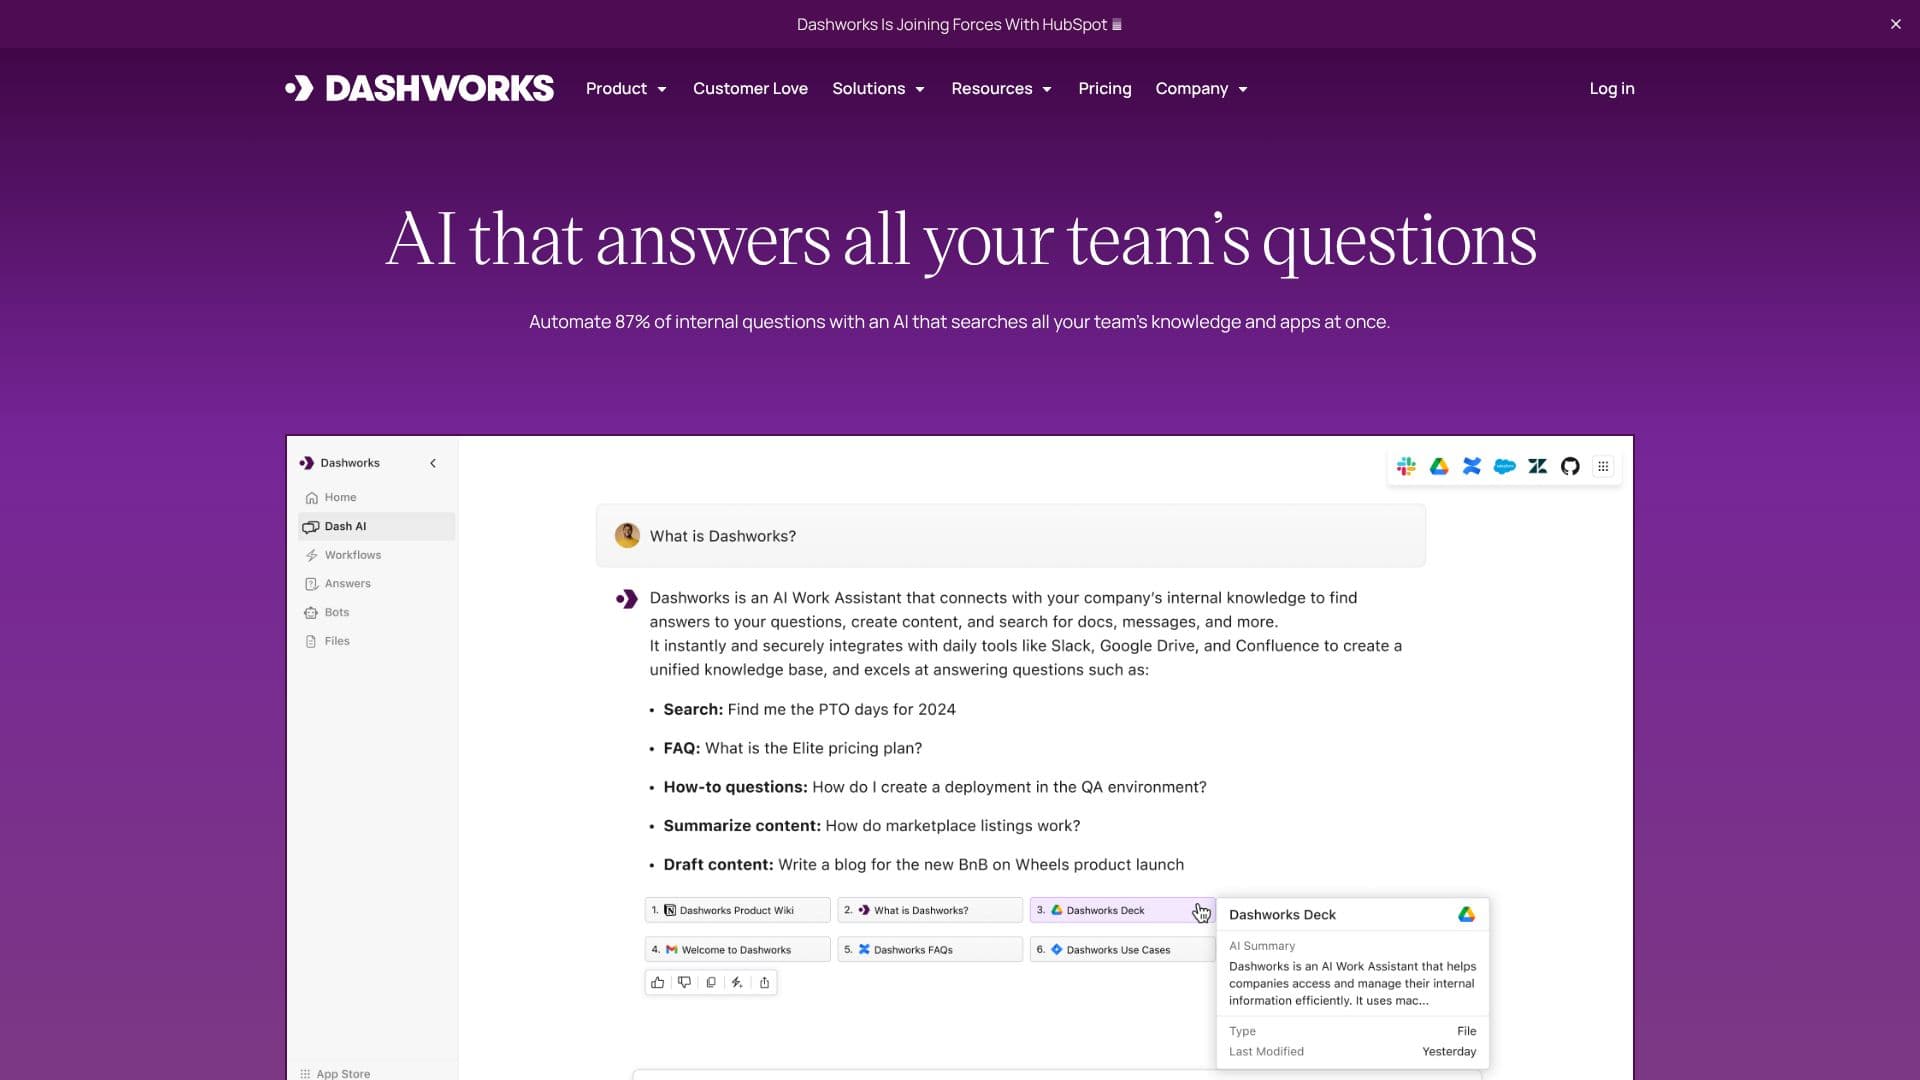1920x1080 pixels.
Task: Expand the Company dropdown menu
Action: tap(1201, 88)
